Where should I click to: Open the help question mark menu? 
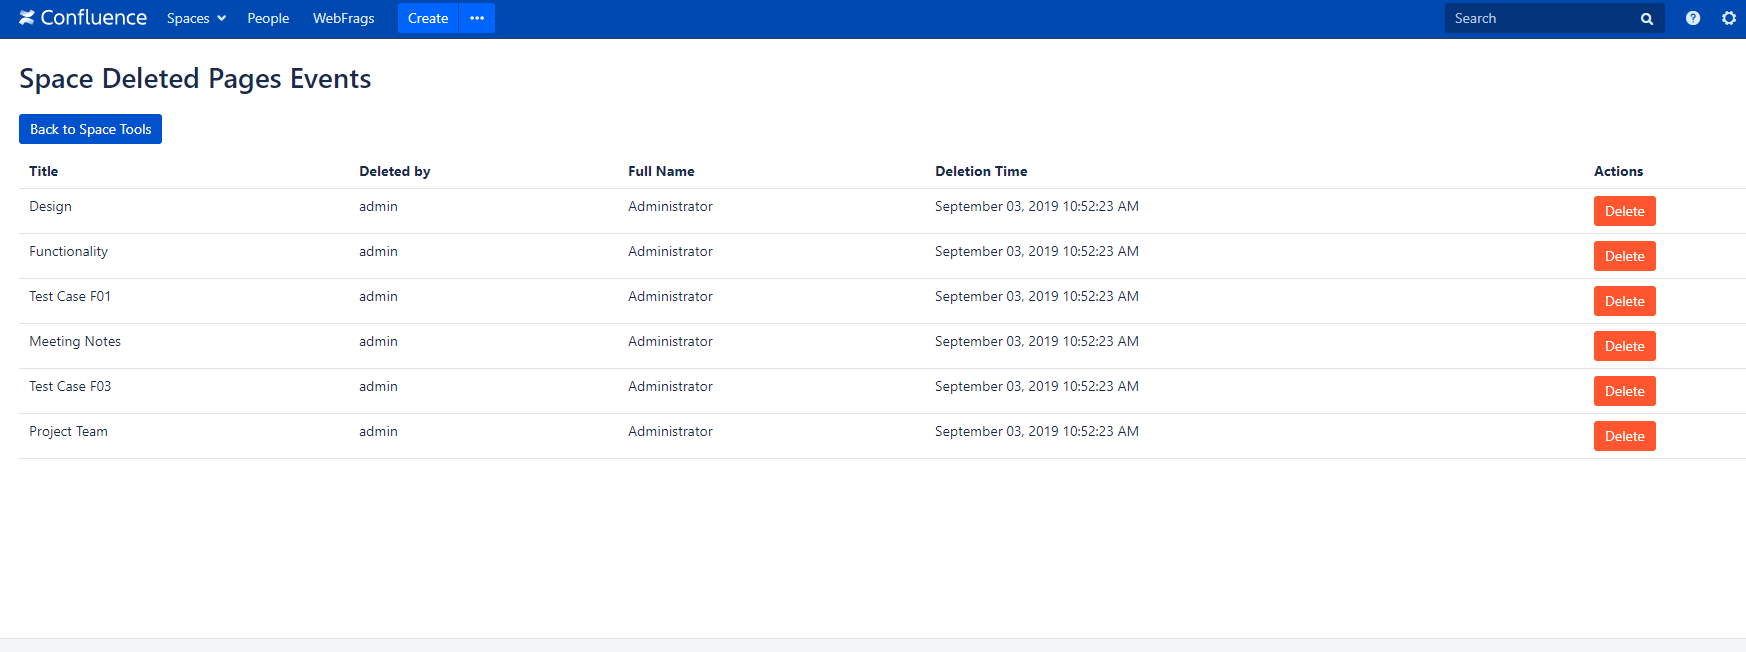(x=1693, y=18)
